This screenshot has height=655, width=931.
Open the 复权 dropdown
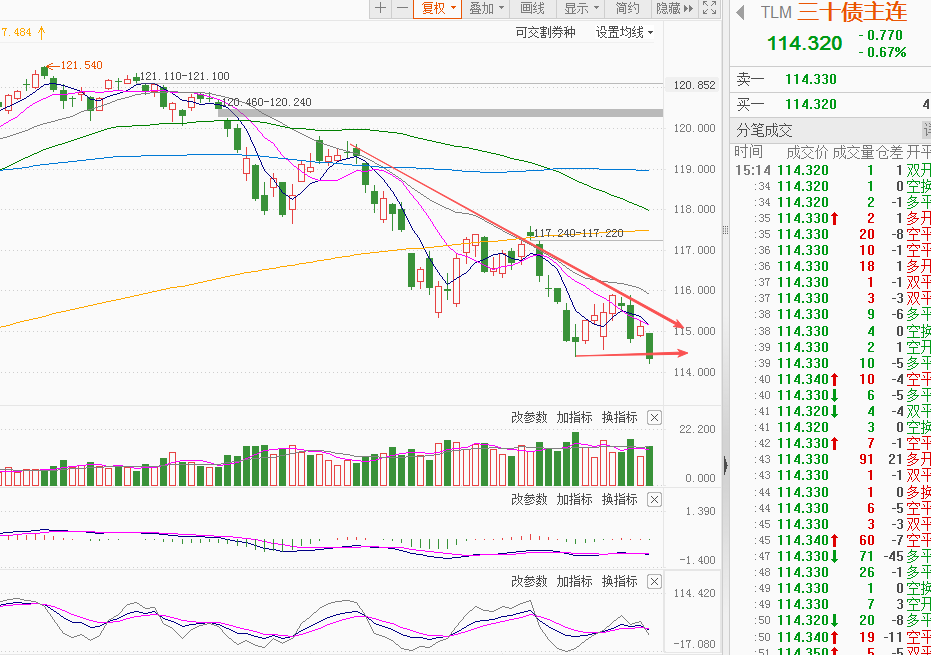coord(438,8)
